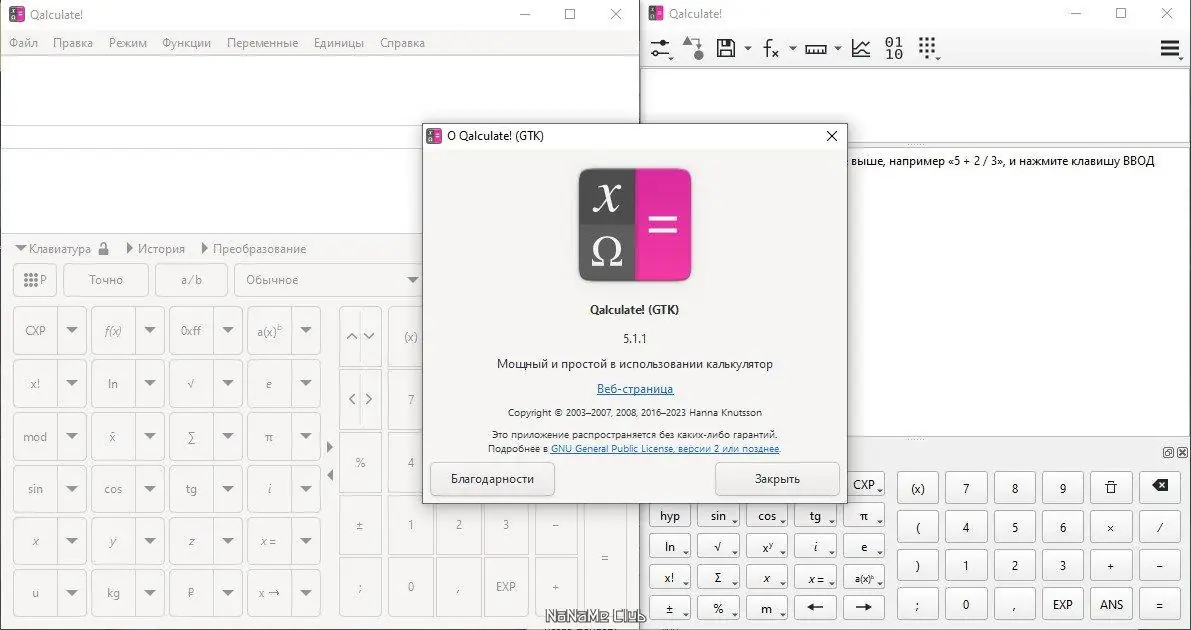
Task: Open the fx functions icon in right toolbar
Action: pyautogui.click(x=771, y=49)
